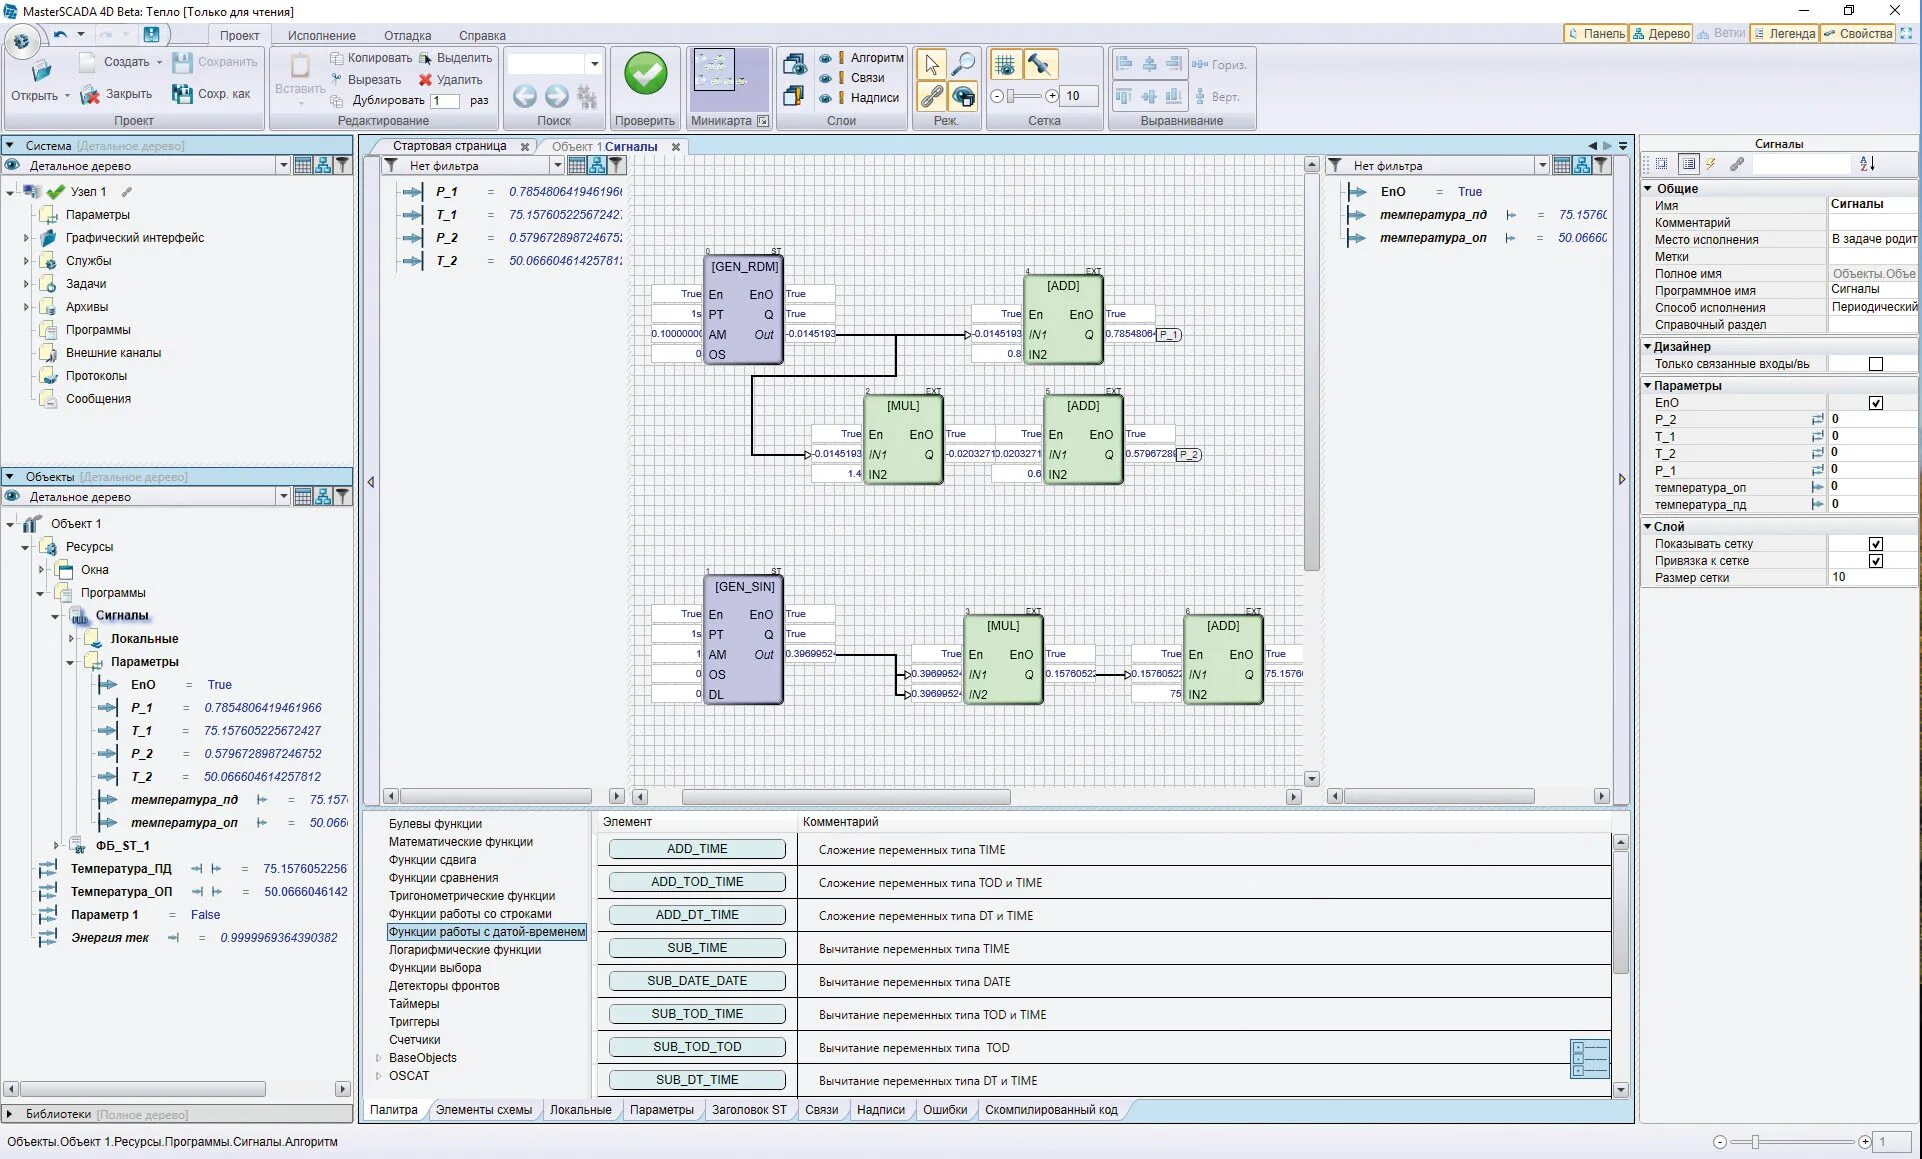Enable 'Только связанные входы/вых' checkbox
This screenshot has height=1159, width=1922.
click(1875, 364)
